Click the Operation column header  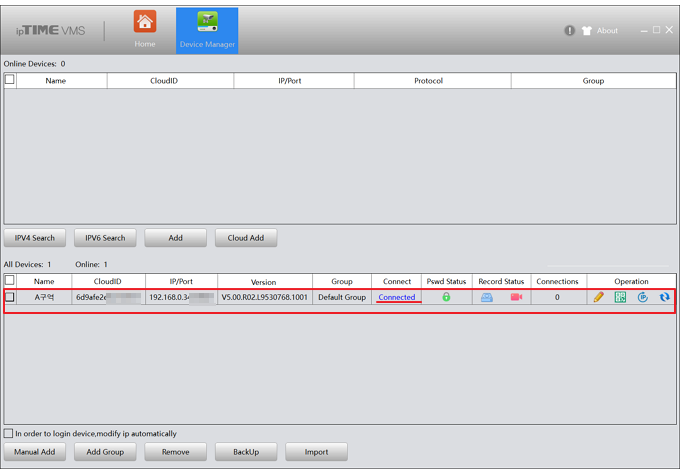[x=631, y=281]
